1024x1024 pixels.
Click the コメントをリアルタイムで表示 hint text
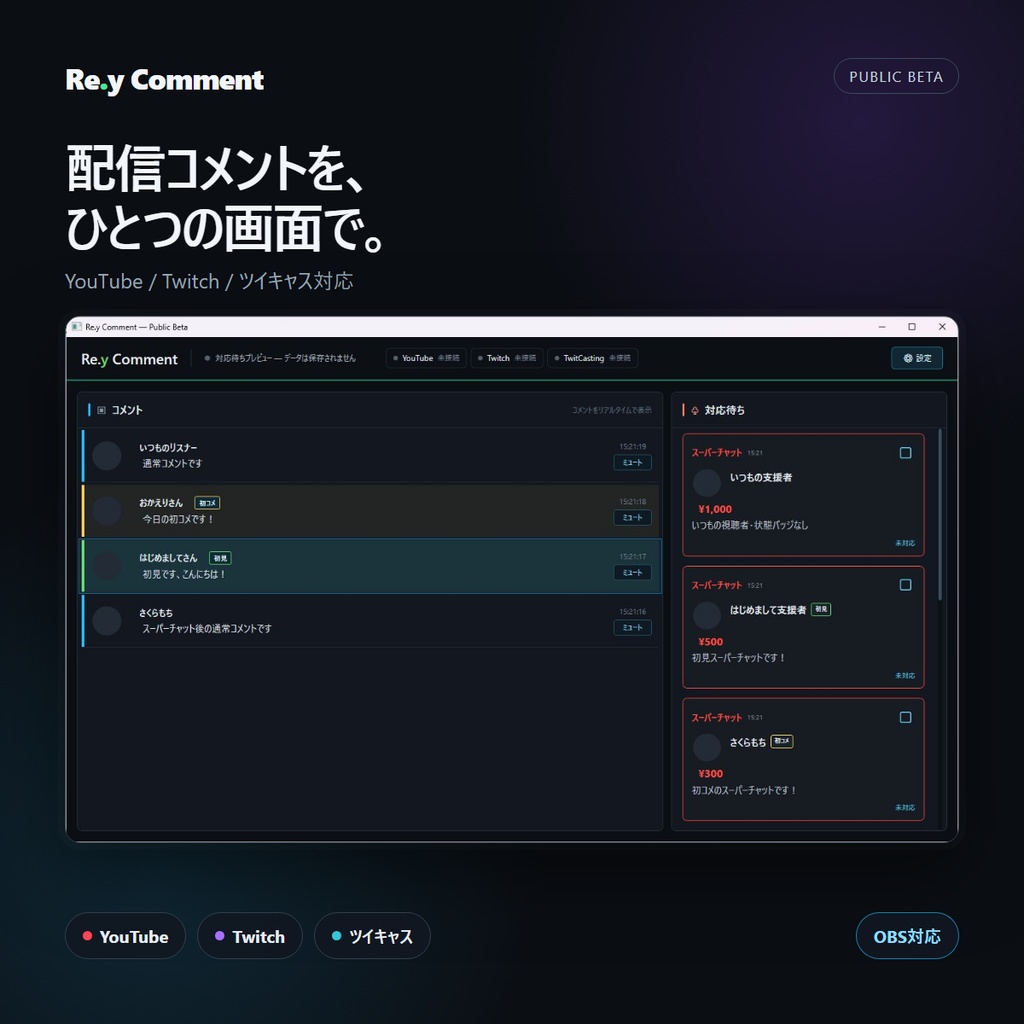coord(611,410)
